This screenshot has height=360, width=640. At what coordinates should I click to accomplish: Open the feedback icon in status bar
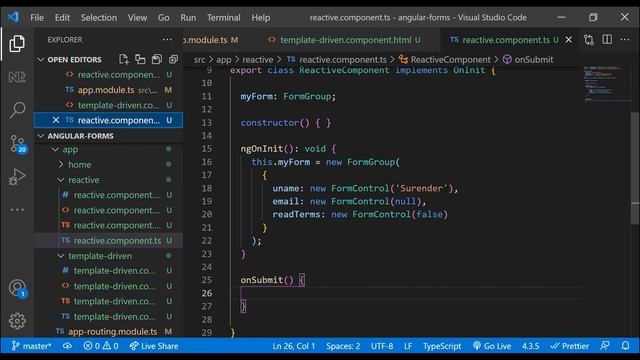(605, 346)
